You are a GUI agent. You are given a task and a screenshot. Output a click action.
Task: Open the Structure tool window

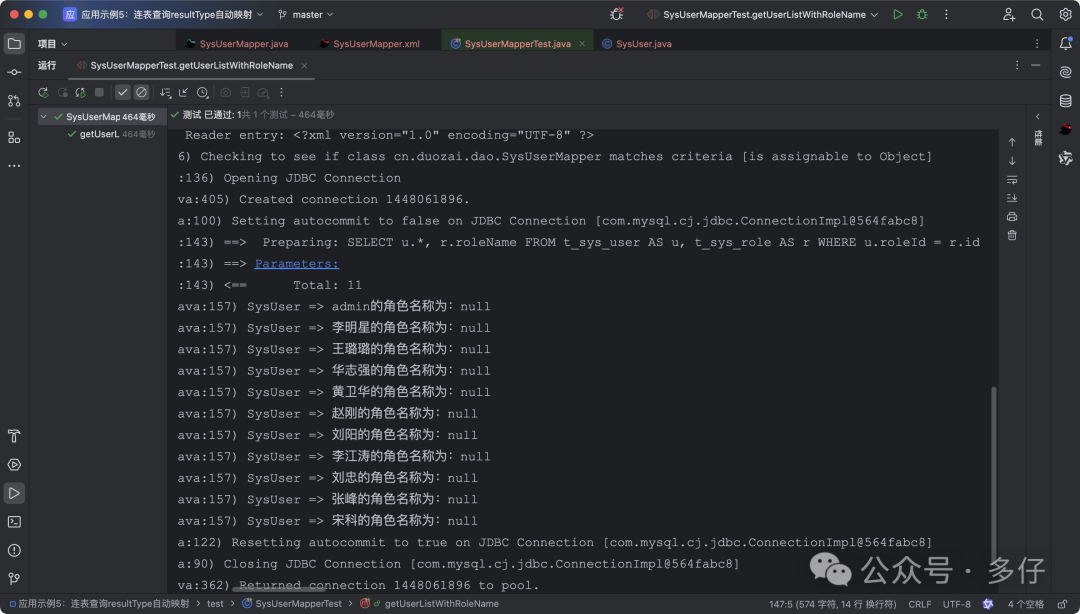click(14, 138)
